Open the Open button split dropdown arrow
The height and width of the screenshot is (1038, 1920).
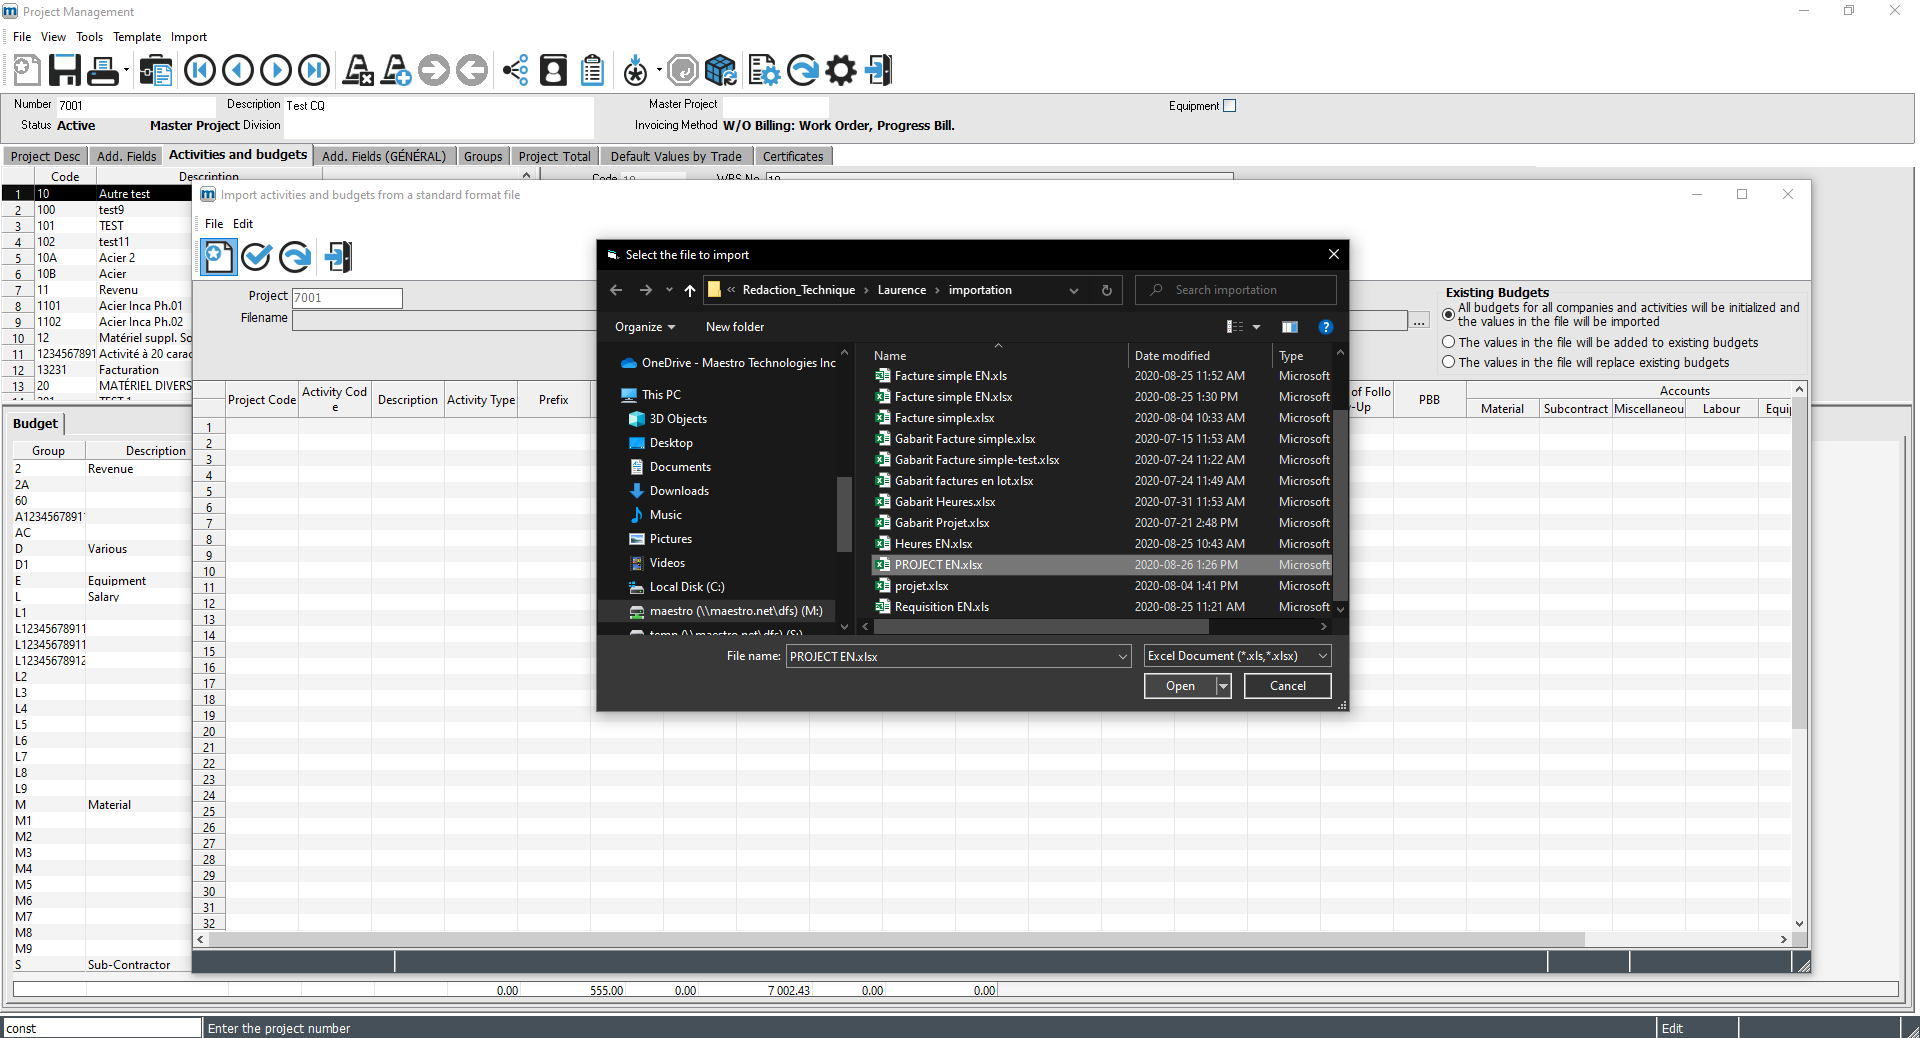click(x=1223, y=686)
